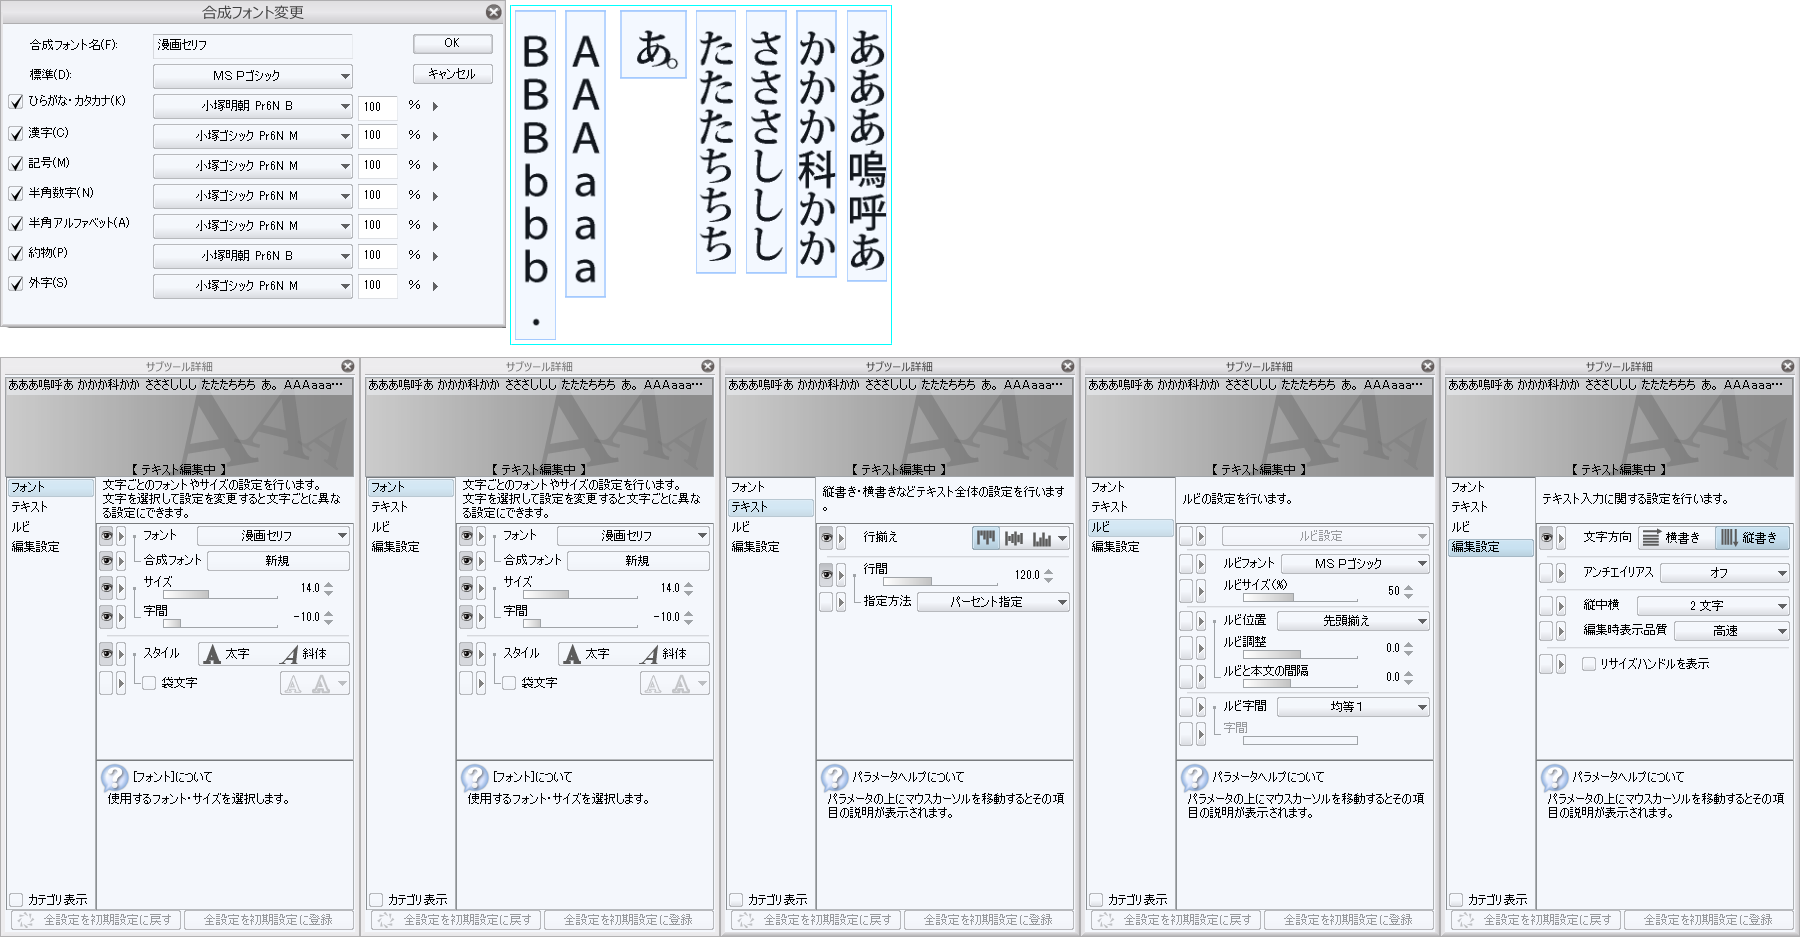Uncheck the ひらがな・カタカナ checkbox
Screen dimensions: 1800x937
(x=16, y=102)
